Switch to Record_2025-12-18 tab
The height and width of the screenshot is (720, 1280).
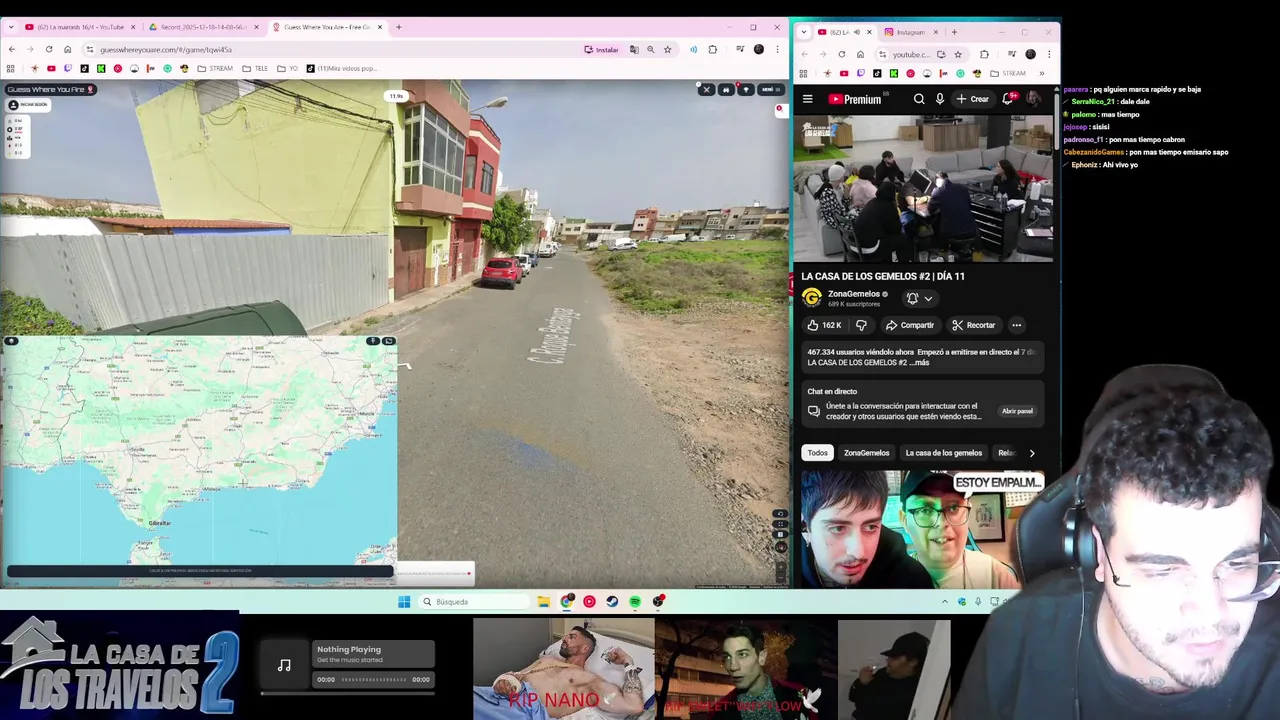point(203,27)
